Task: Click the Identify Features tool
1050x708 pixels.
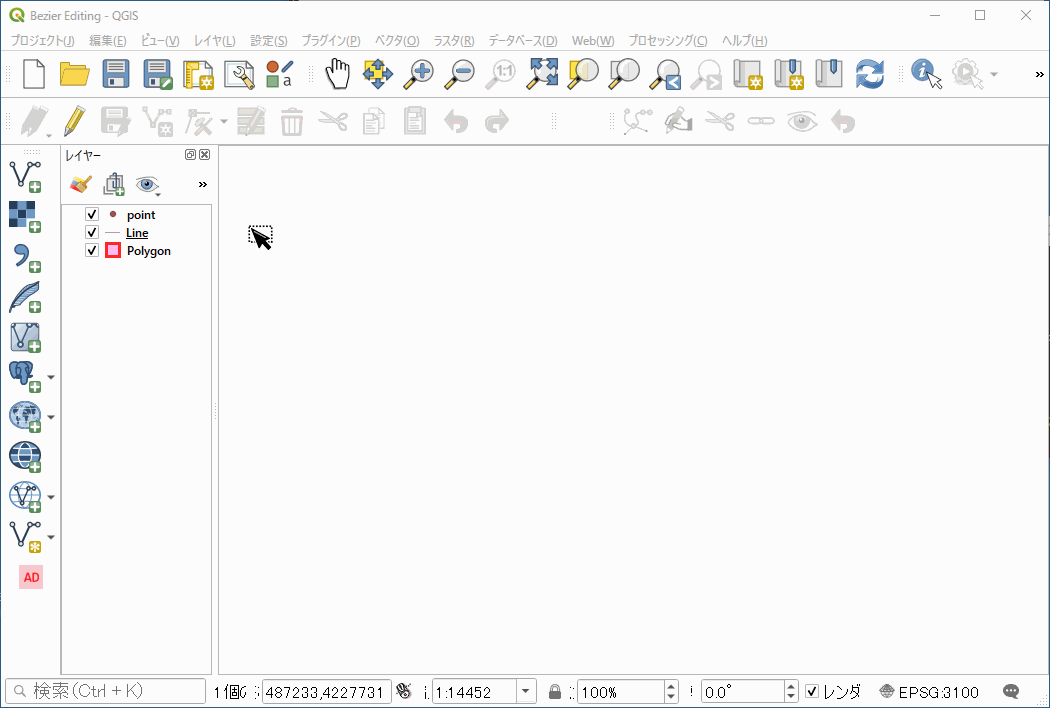Action: point(926,74)
